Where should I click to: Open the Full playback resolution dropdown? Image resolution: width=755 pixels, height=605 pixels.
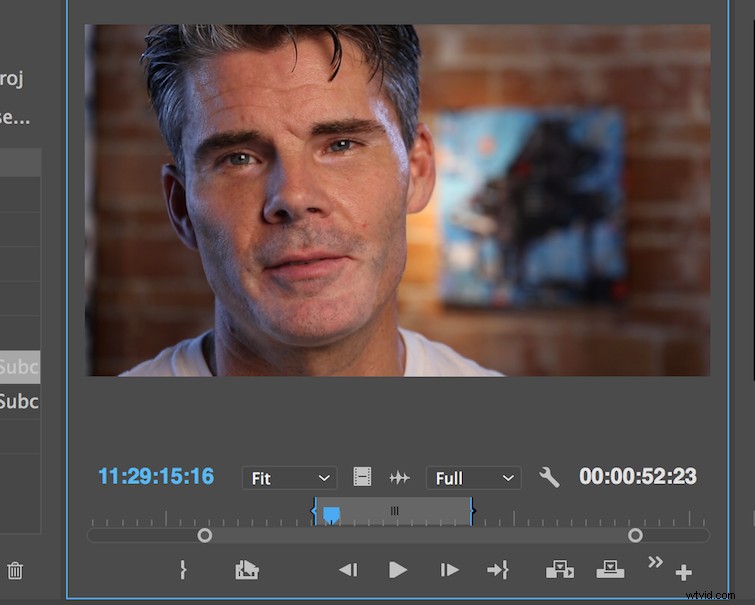click(473, 478)
